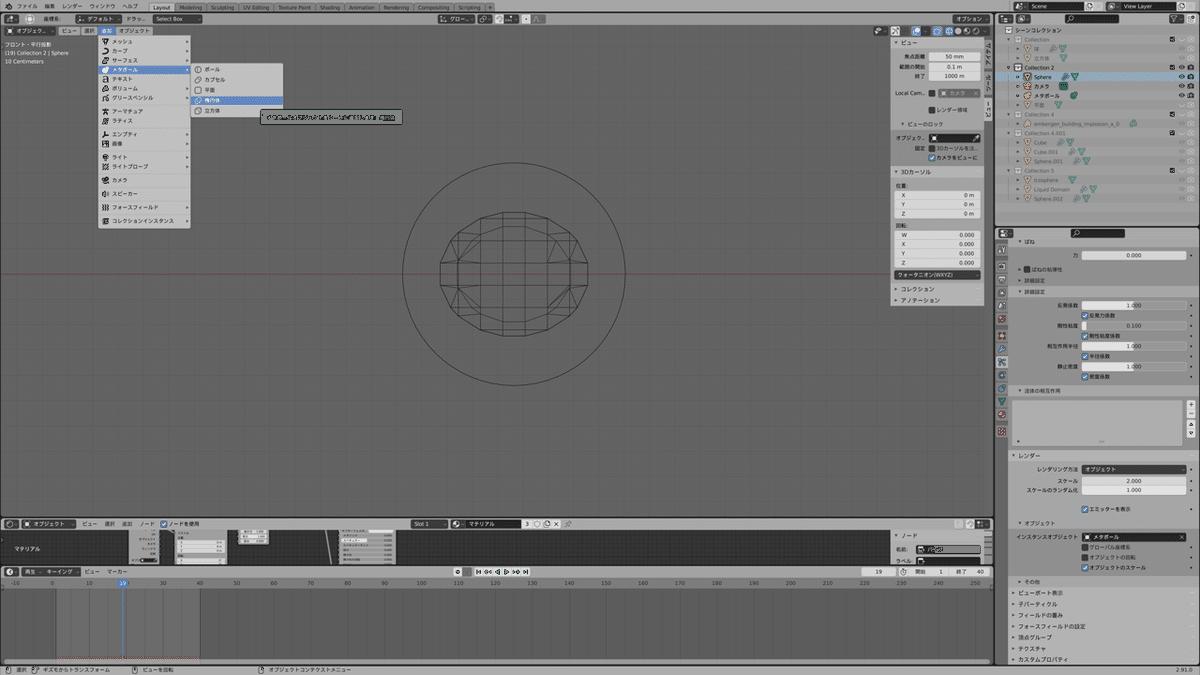1200x675 pixels.
Task: Choose グリースペンシル in the add menu
Action: [x=144, y=98]
